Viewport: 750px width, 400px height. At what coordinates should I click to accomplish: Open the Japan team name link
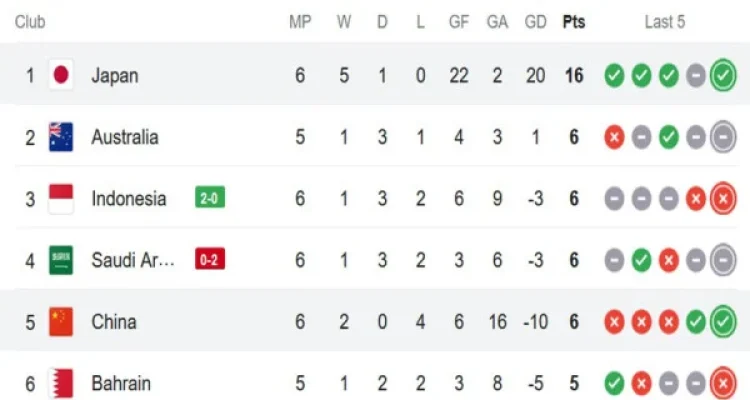click(x=115, y=75)
